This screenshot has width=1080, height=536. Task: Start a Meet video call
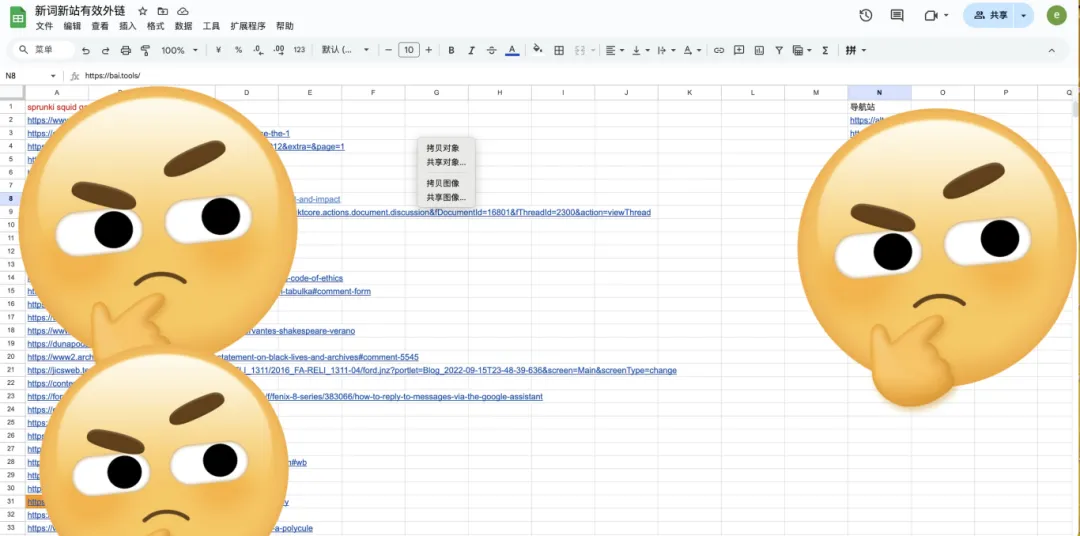coord(933,15)
